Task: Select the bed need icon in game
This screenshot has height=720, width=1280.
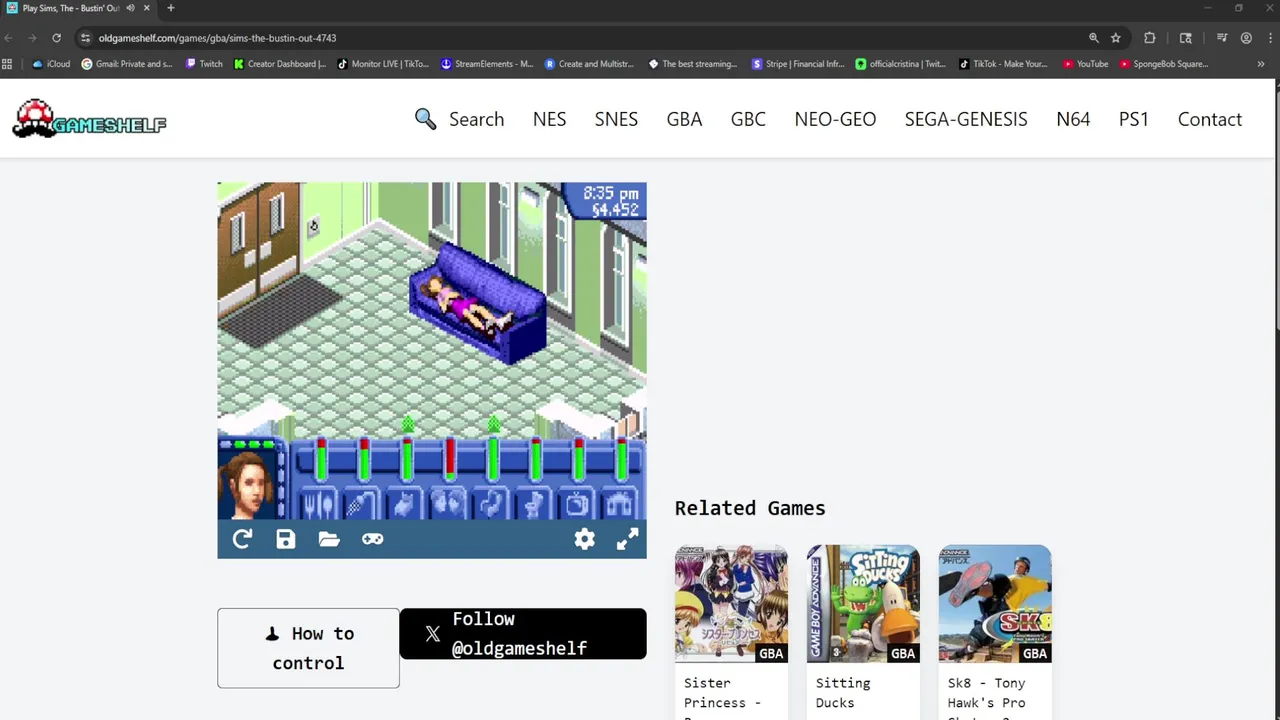Action: (405, 505)
